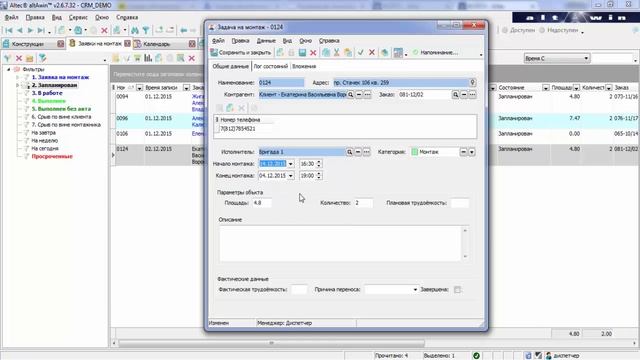Click green category color swatch
The image size is (640, 360).
[x=415, y=152]
